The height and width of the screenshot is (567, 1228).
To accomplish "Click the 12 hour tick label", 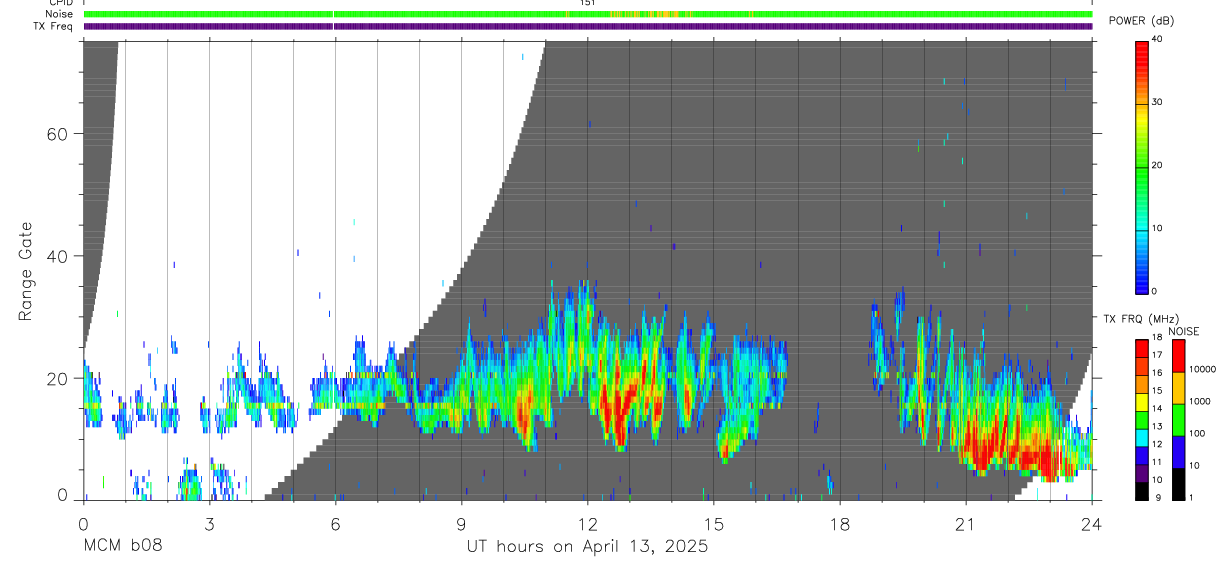I will click(588, 524).
